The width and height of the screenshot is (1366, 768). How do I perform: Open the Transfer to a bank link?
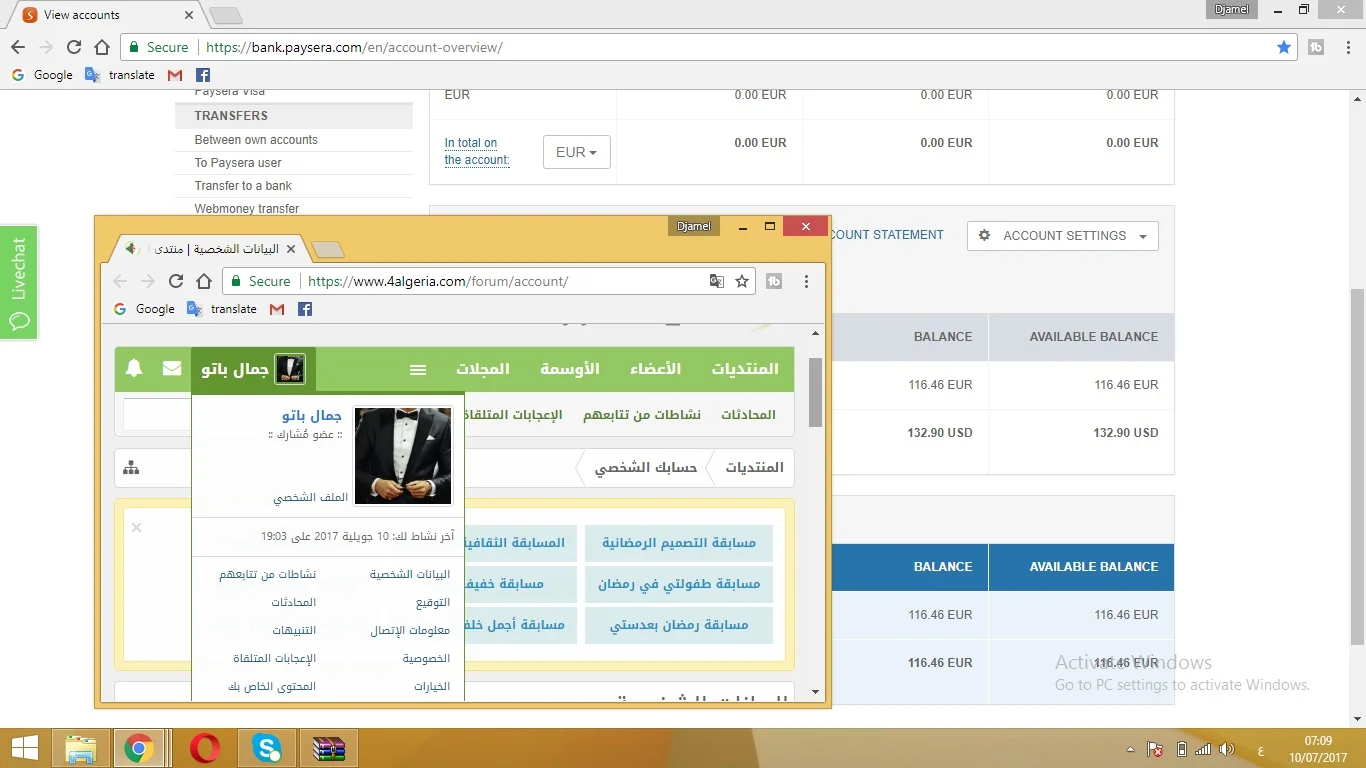[x=243, y=186]
